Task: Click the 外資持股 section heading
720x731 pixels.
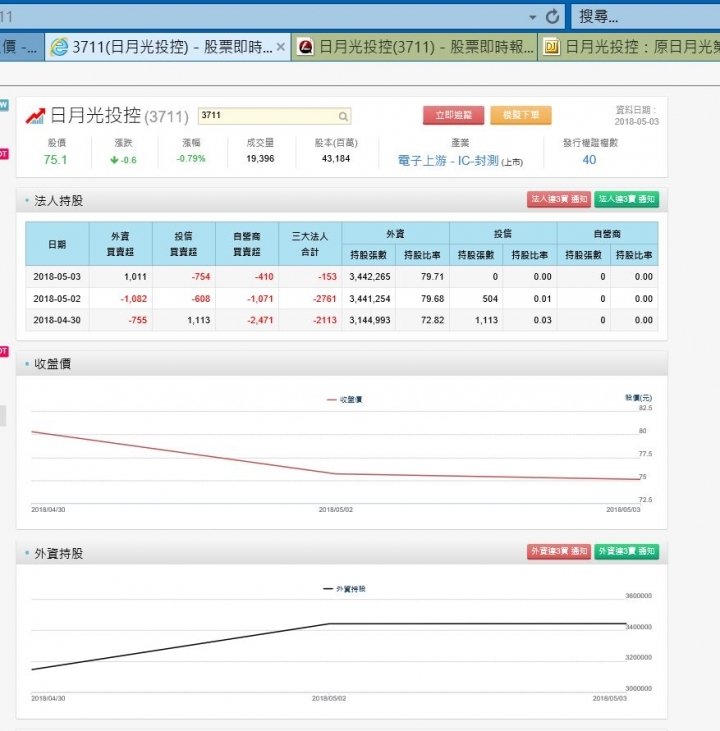Action: click(x=58, y=553)
